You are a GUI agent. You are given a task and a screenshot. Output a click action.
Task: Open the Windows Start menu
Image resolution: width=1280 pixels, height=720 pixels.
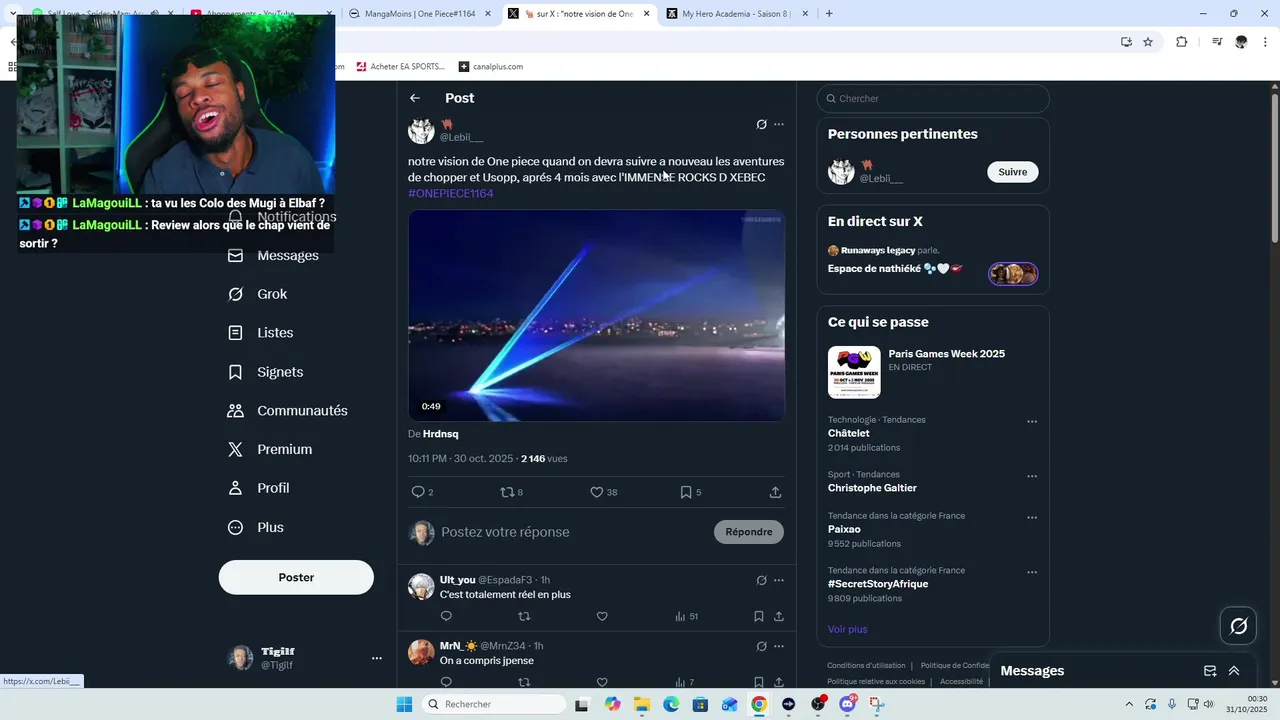tap(404, 704)
